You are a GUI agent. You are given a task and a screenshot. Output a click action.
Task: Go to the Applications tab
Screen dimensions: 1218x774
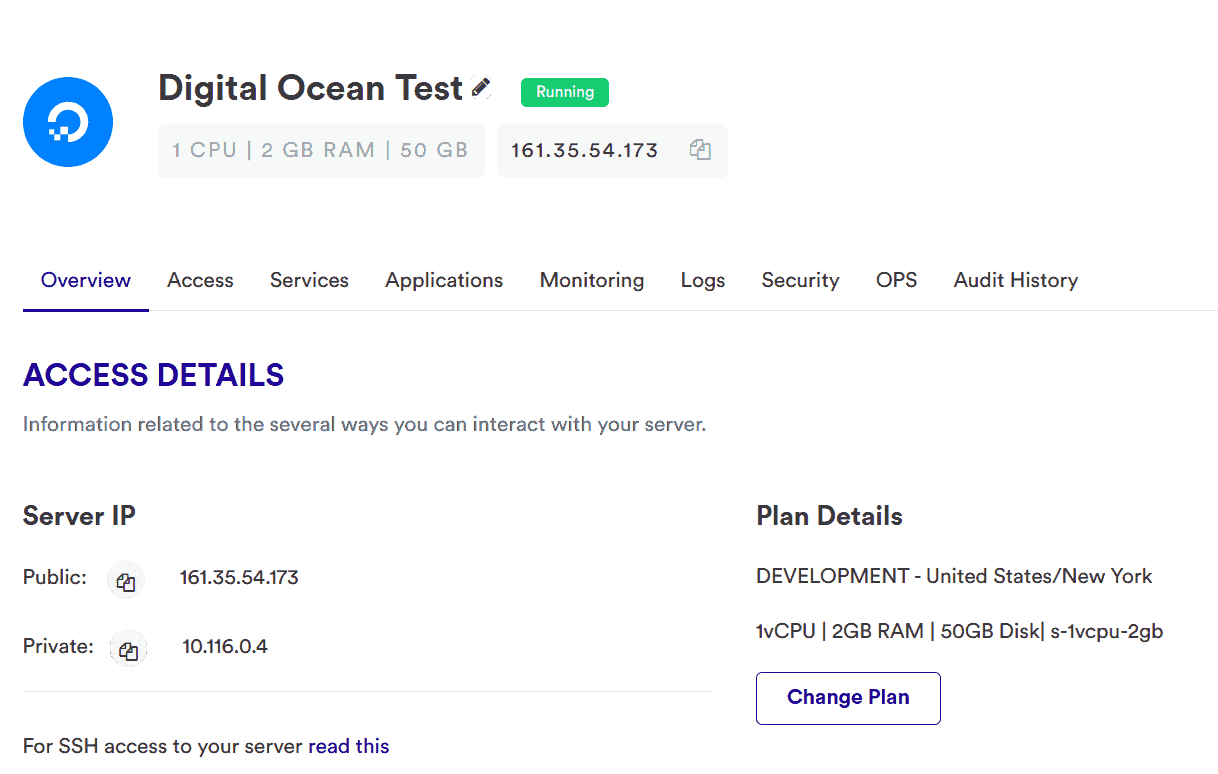pos(444,280)
